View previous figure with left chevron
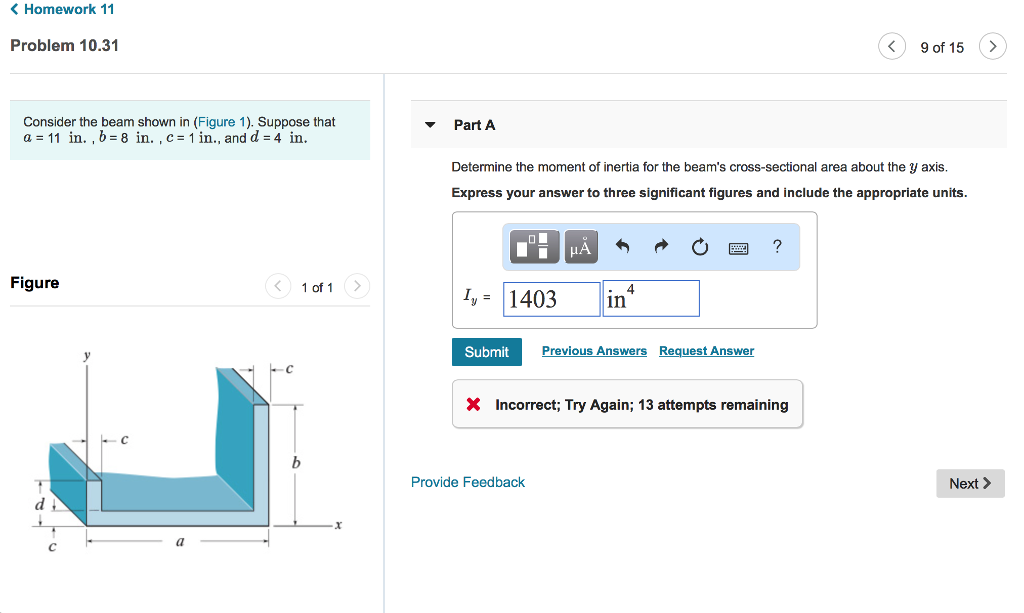 point(278,286)
